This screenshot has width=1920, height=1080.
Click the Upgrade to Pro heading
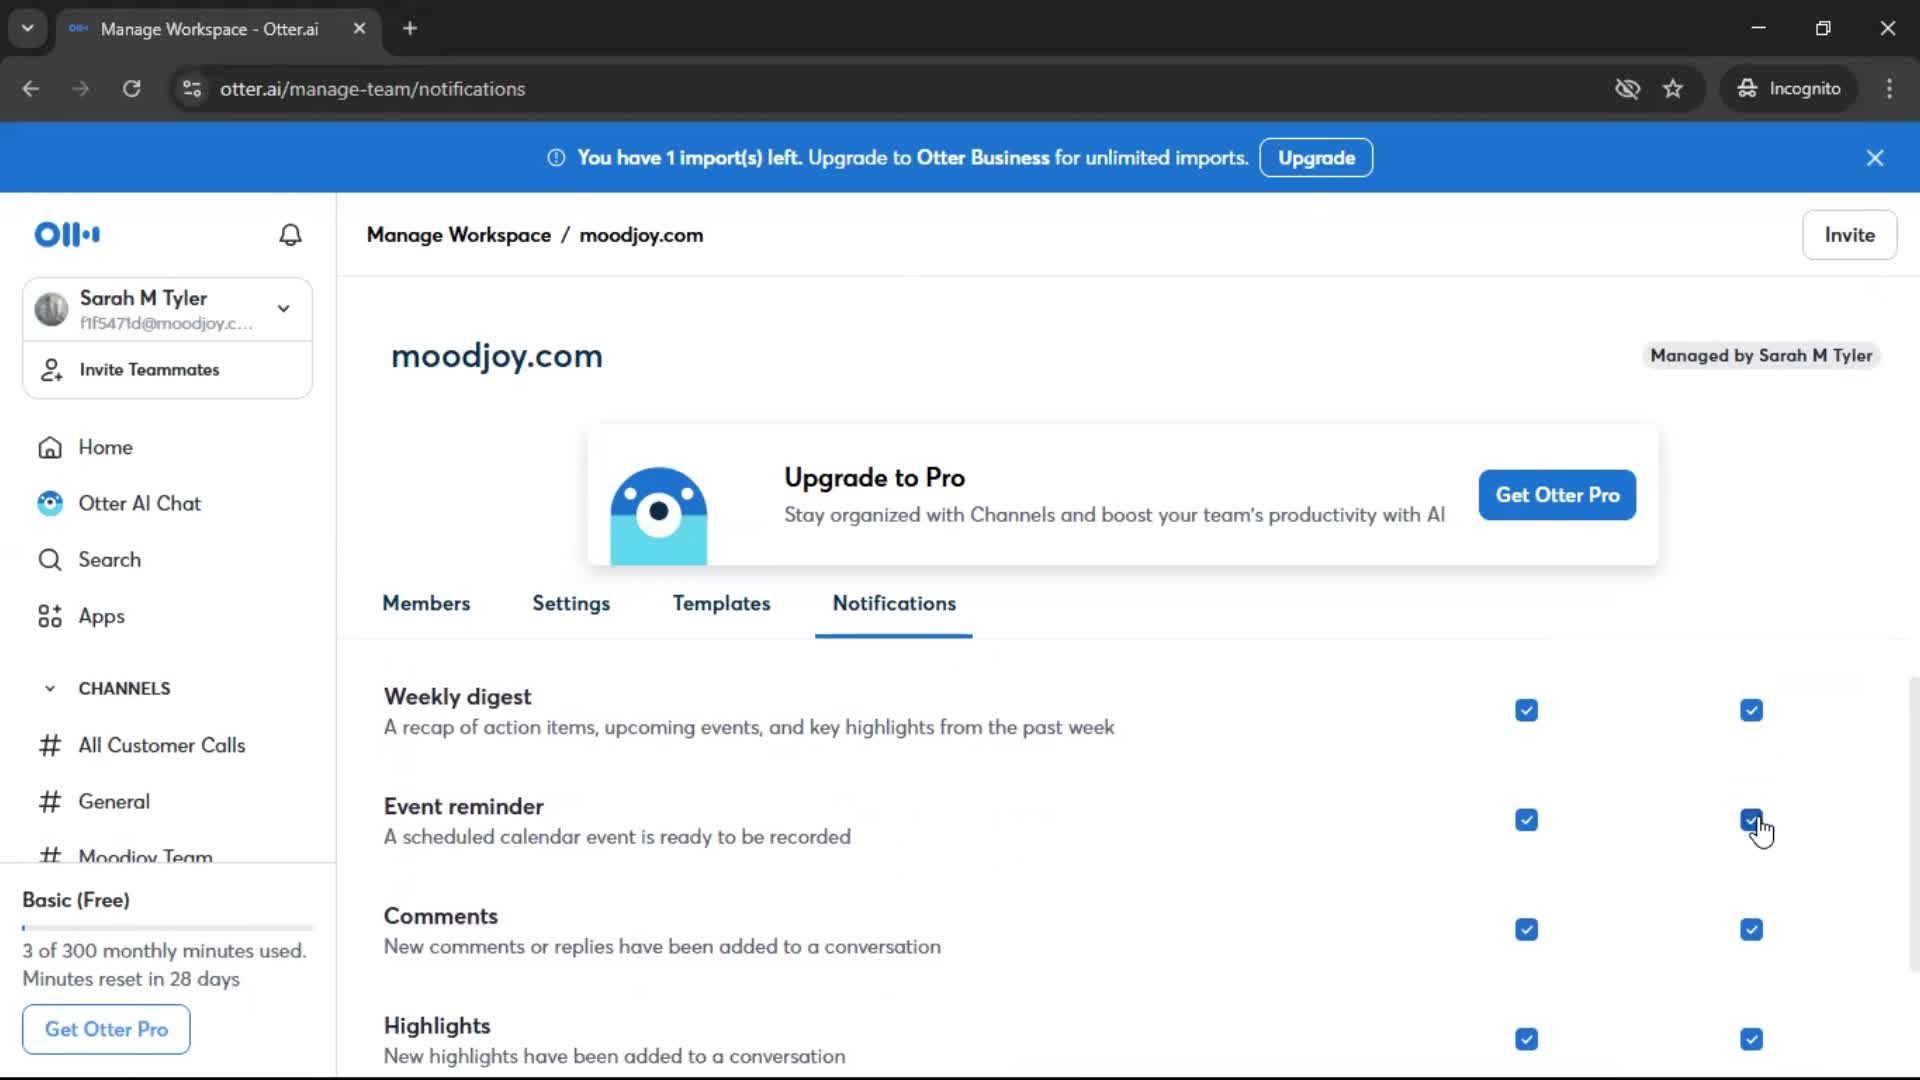coord(874,478)
